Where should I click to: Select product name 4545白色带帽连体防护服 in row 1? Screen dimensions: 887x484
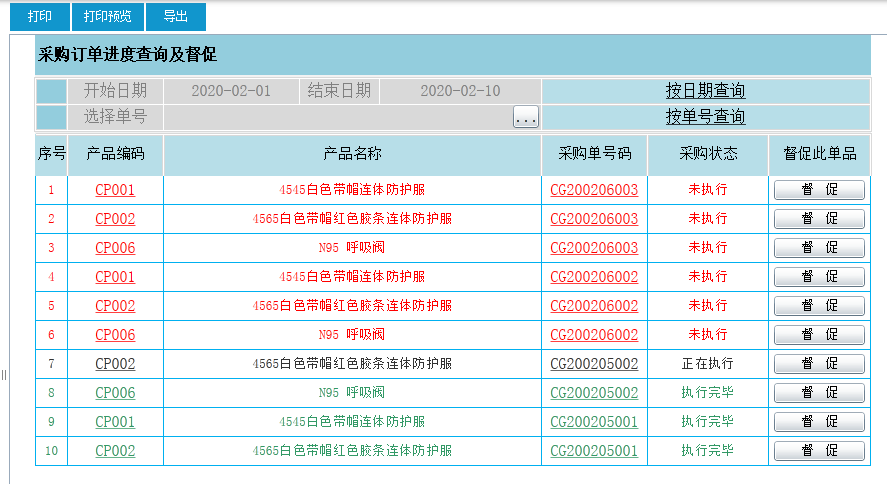click(352, 189)
